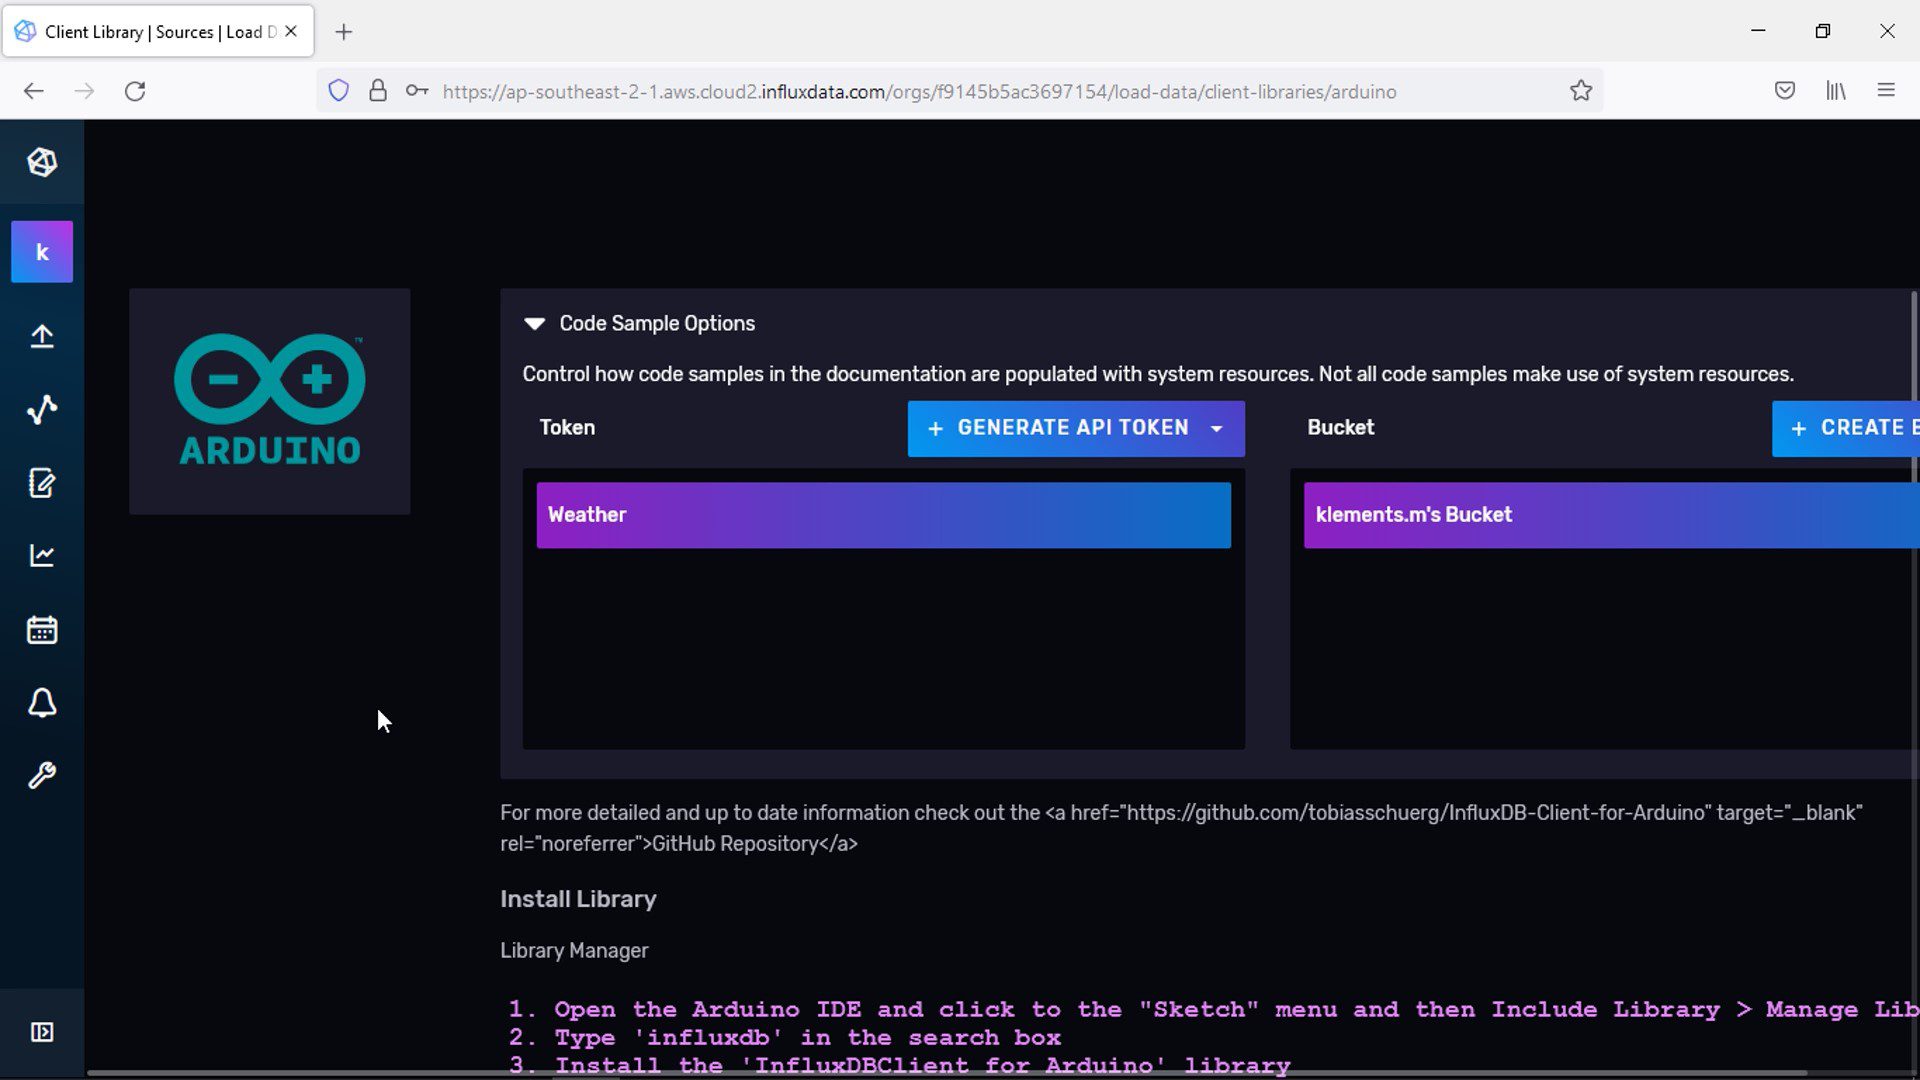This screenshot has height=1080, width=1920.
Task: Open the Settings wrench icon
Action: (x=42, y=776)
